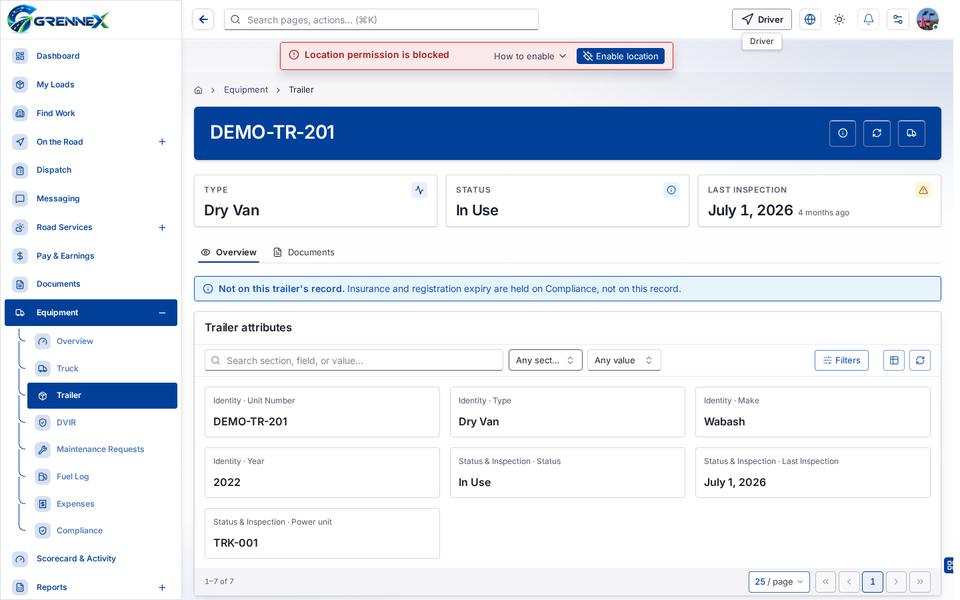Click the refresh icon in DEMO-TR-201 header

tap(877, 133)
